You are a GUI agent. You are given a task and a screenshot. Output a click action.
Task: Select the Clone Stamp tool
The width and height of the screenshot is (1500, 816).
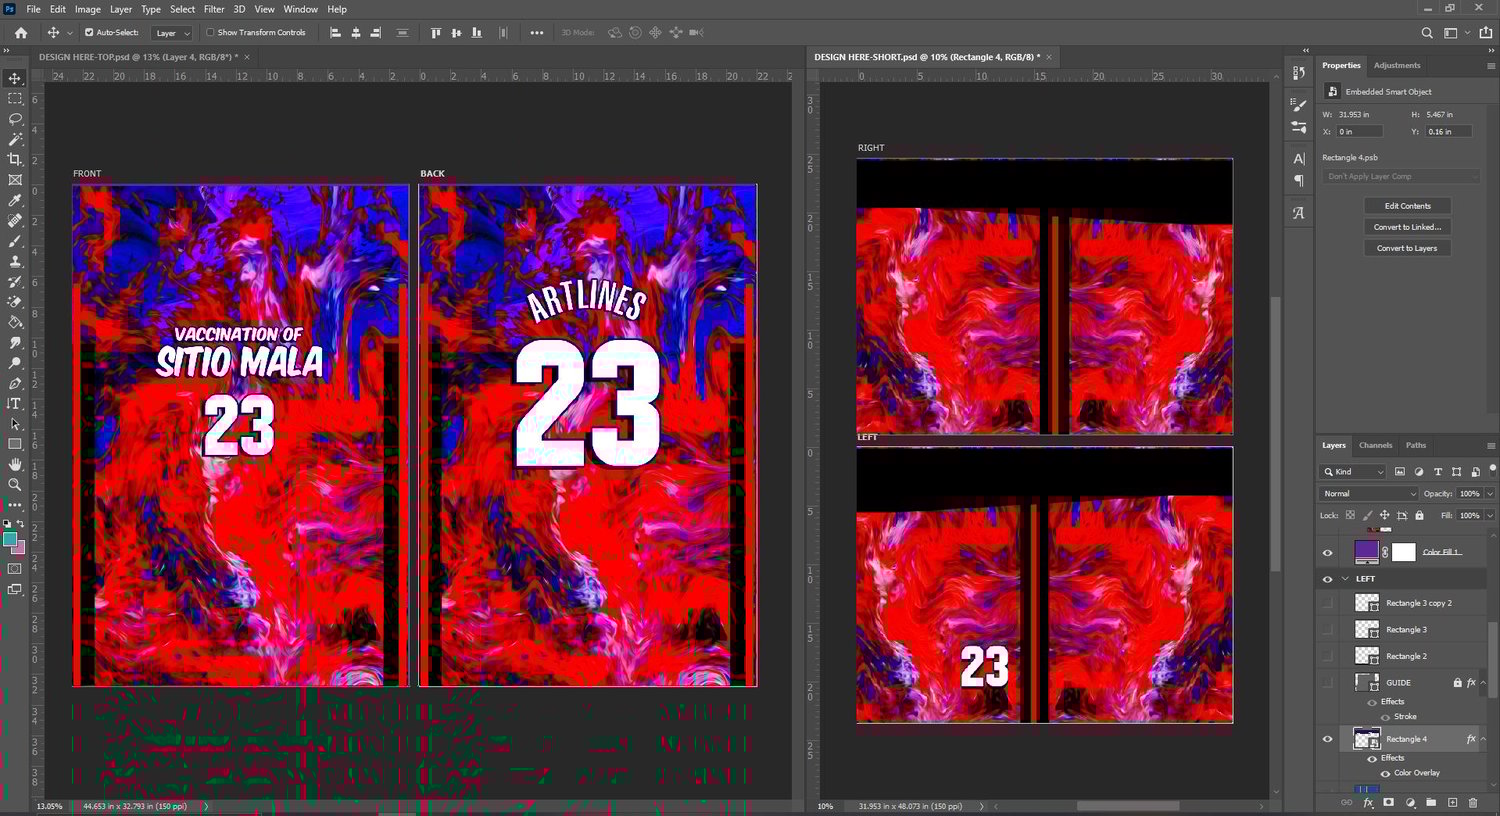pyautogui.click(x=15, y=261)
